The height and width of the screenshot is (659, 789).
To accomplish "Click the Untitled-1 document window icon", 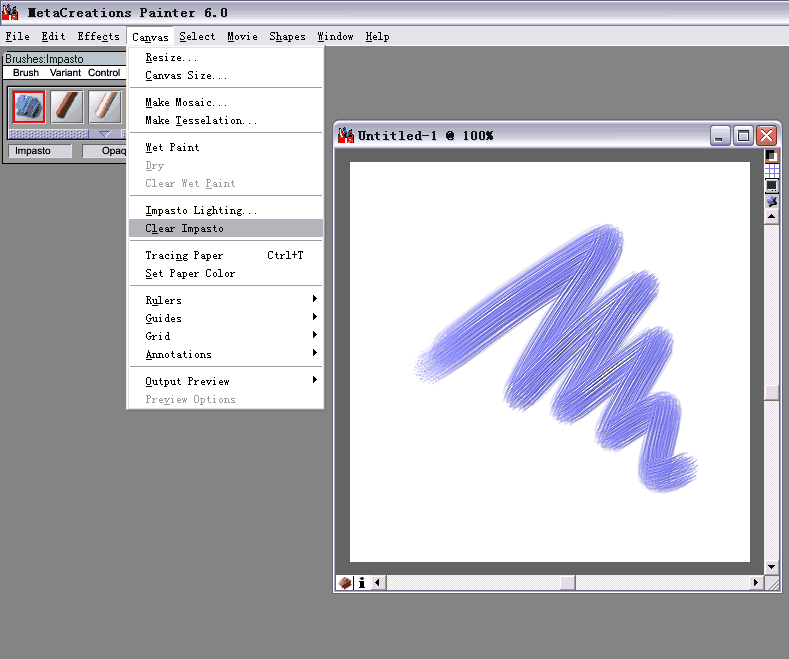I will point(346,135).
